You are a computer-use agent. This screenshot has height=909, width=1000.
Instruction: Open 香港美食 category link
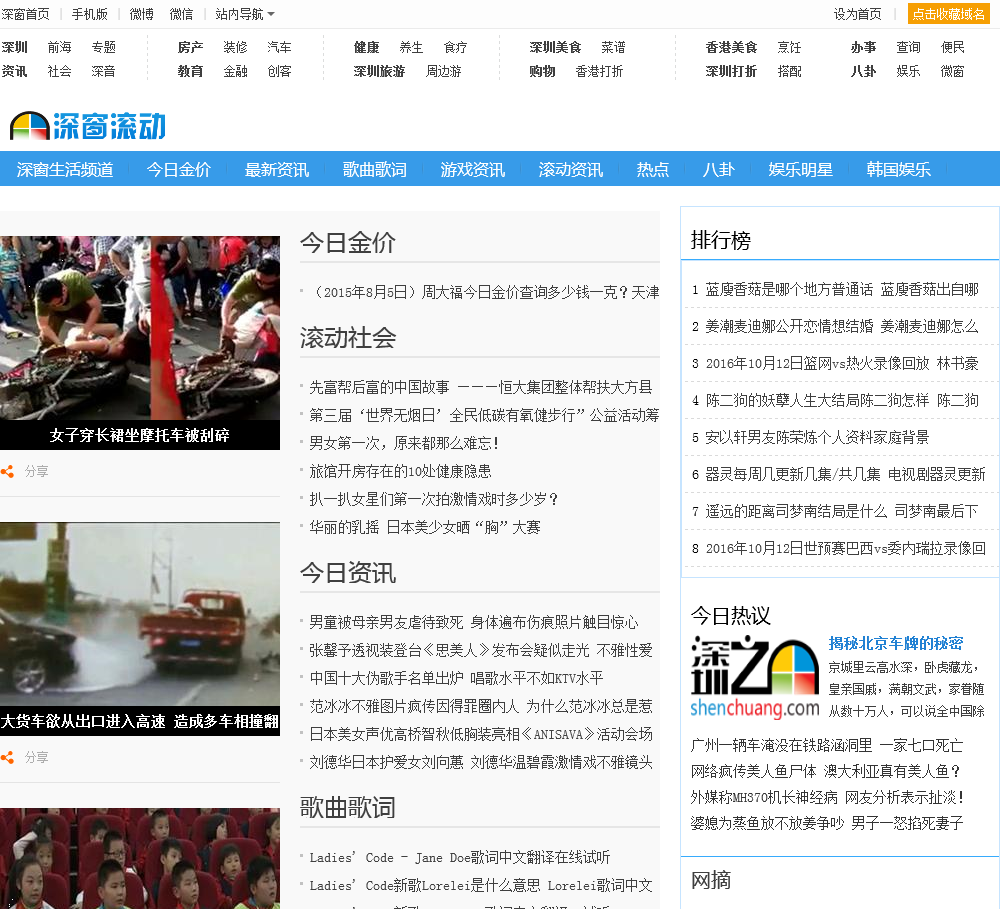click(x=731, y=47)
